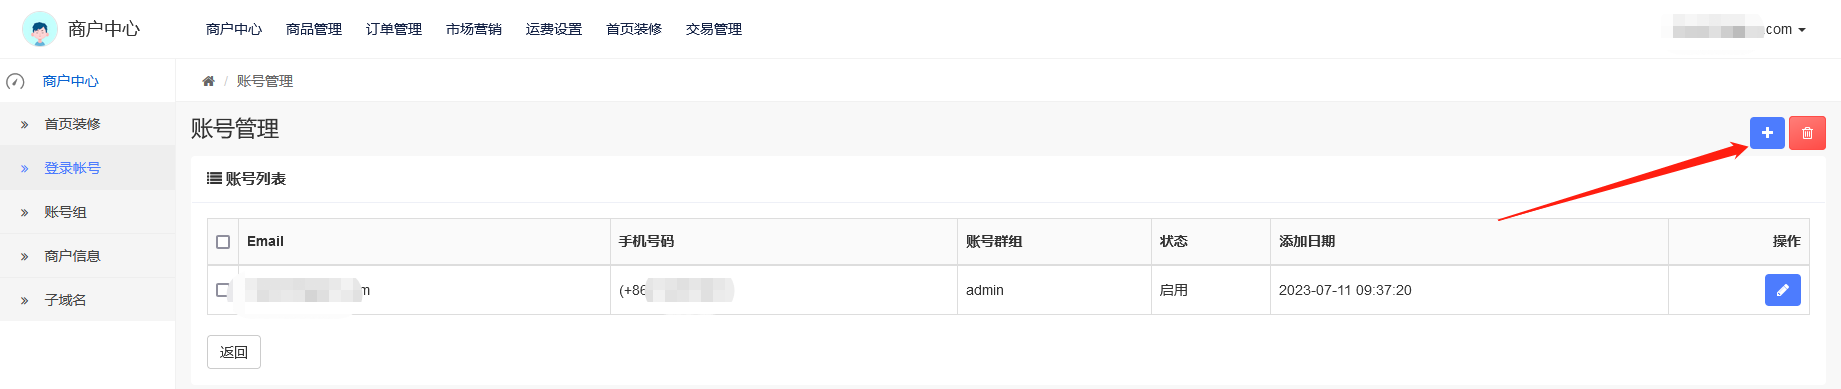
Task: Open the 订单管理 top menu
Action: [x=394, y=29]
